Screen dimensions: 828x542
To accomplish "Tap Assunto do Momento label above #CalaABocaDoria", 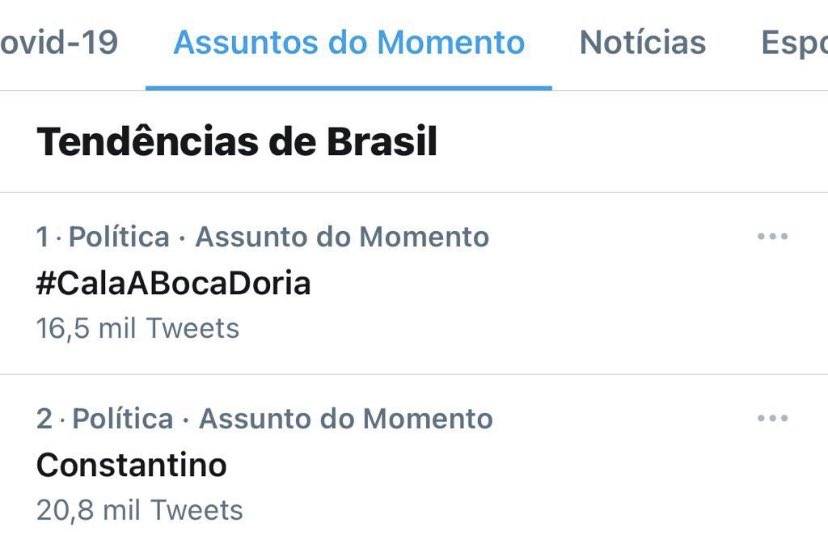I will pyautogui.click(x=342, y=237).
